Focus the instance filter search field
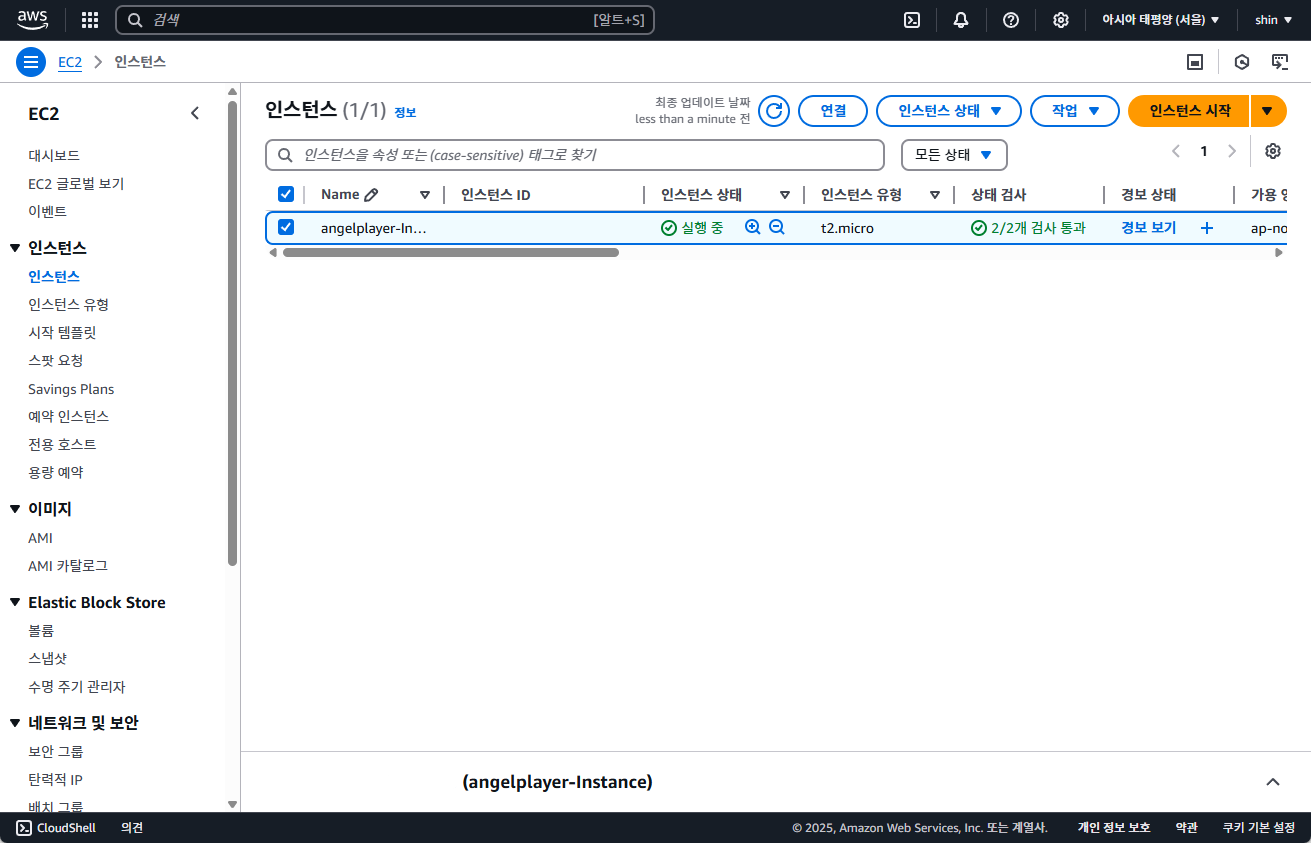 point(575,155)
